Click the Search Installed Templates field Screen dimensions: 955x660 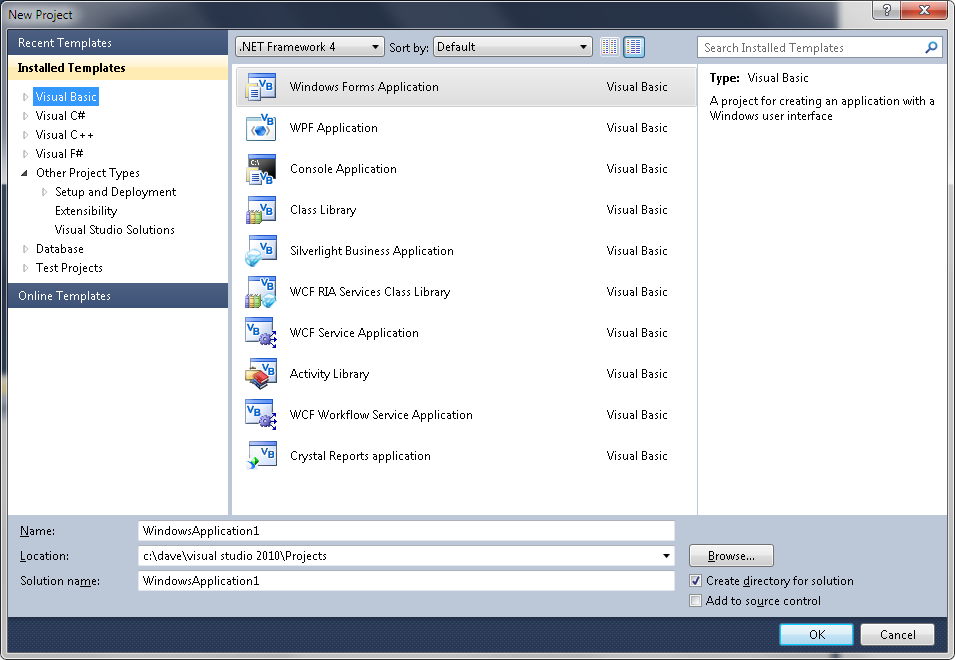click(810, 48)
